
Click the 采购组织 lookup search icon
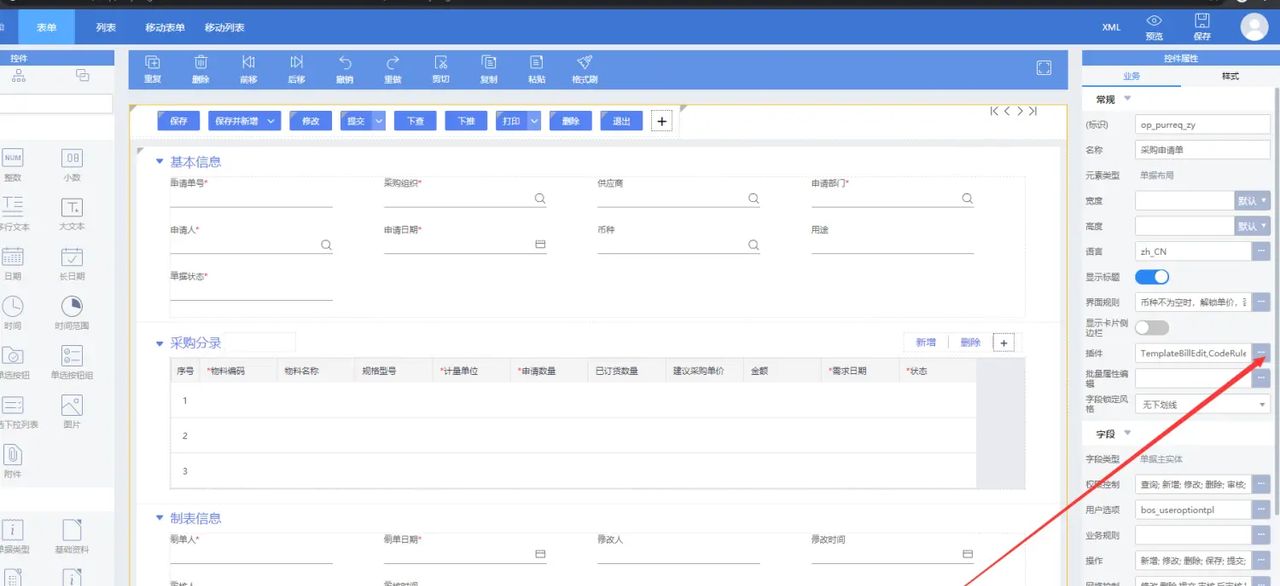[x=540, y=198]
